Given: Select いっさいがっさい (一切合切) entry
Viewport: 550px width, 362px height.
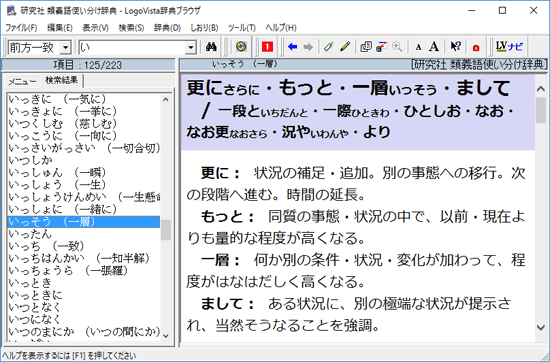Looking at the screenshot, I should tap(84, 148).
